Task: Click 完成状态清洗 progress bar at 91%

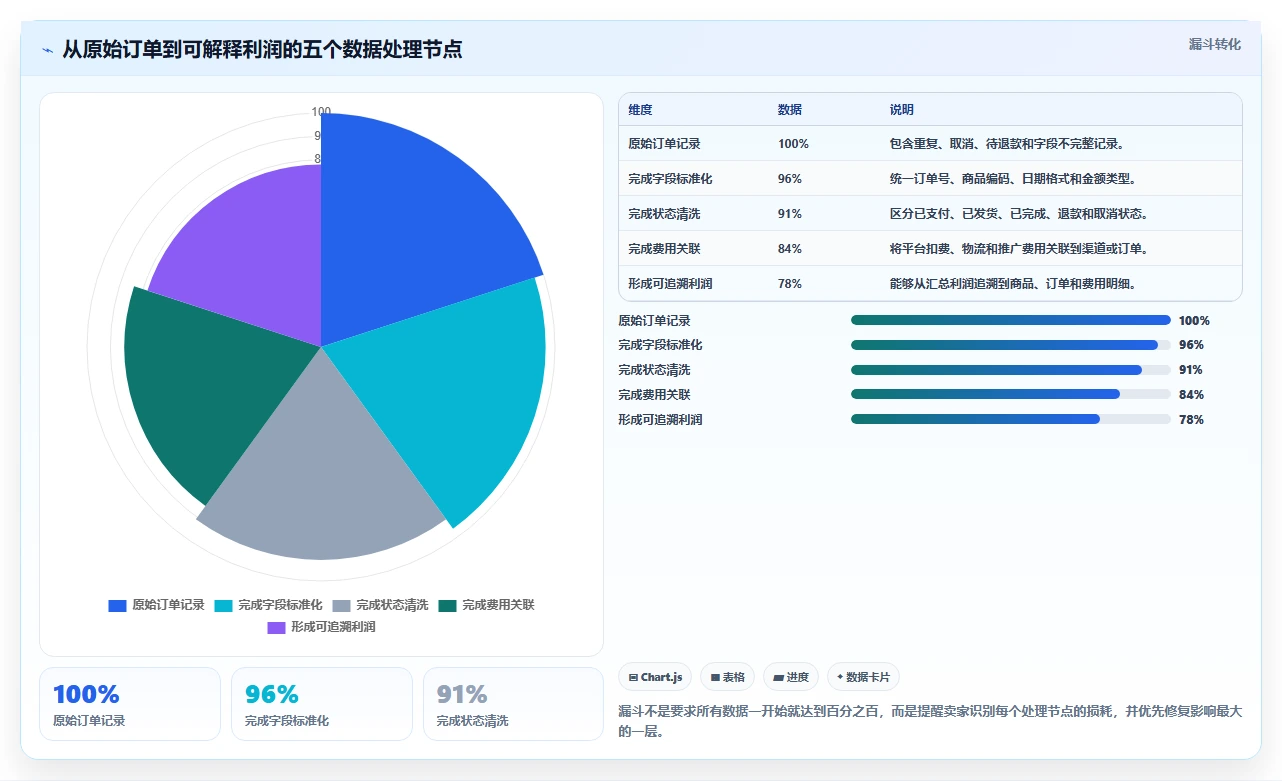Action: 1010,370
